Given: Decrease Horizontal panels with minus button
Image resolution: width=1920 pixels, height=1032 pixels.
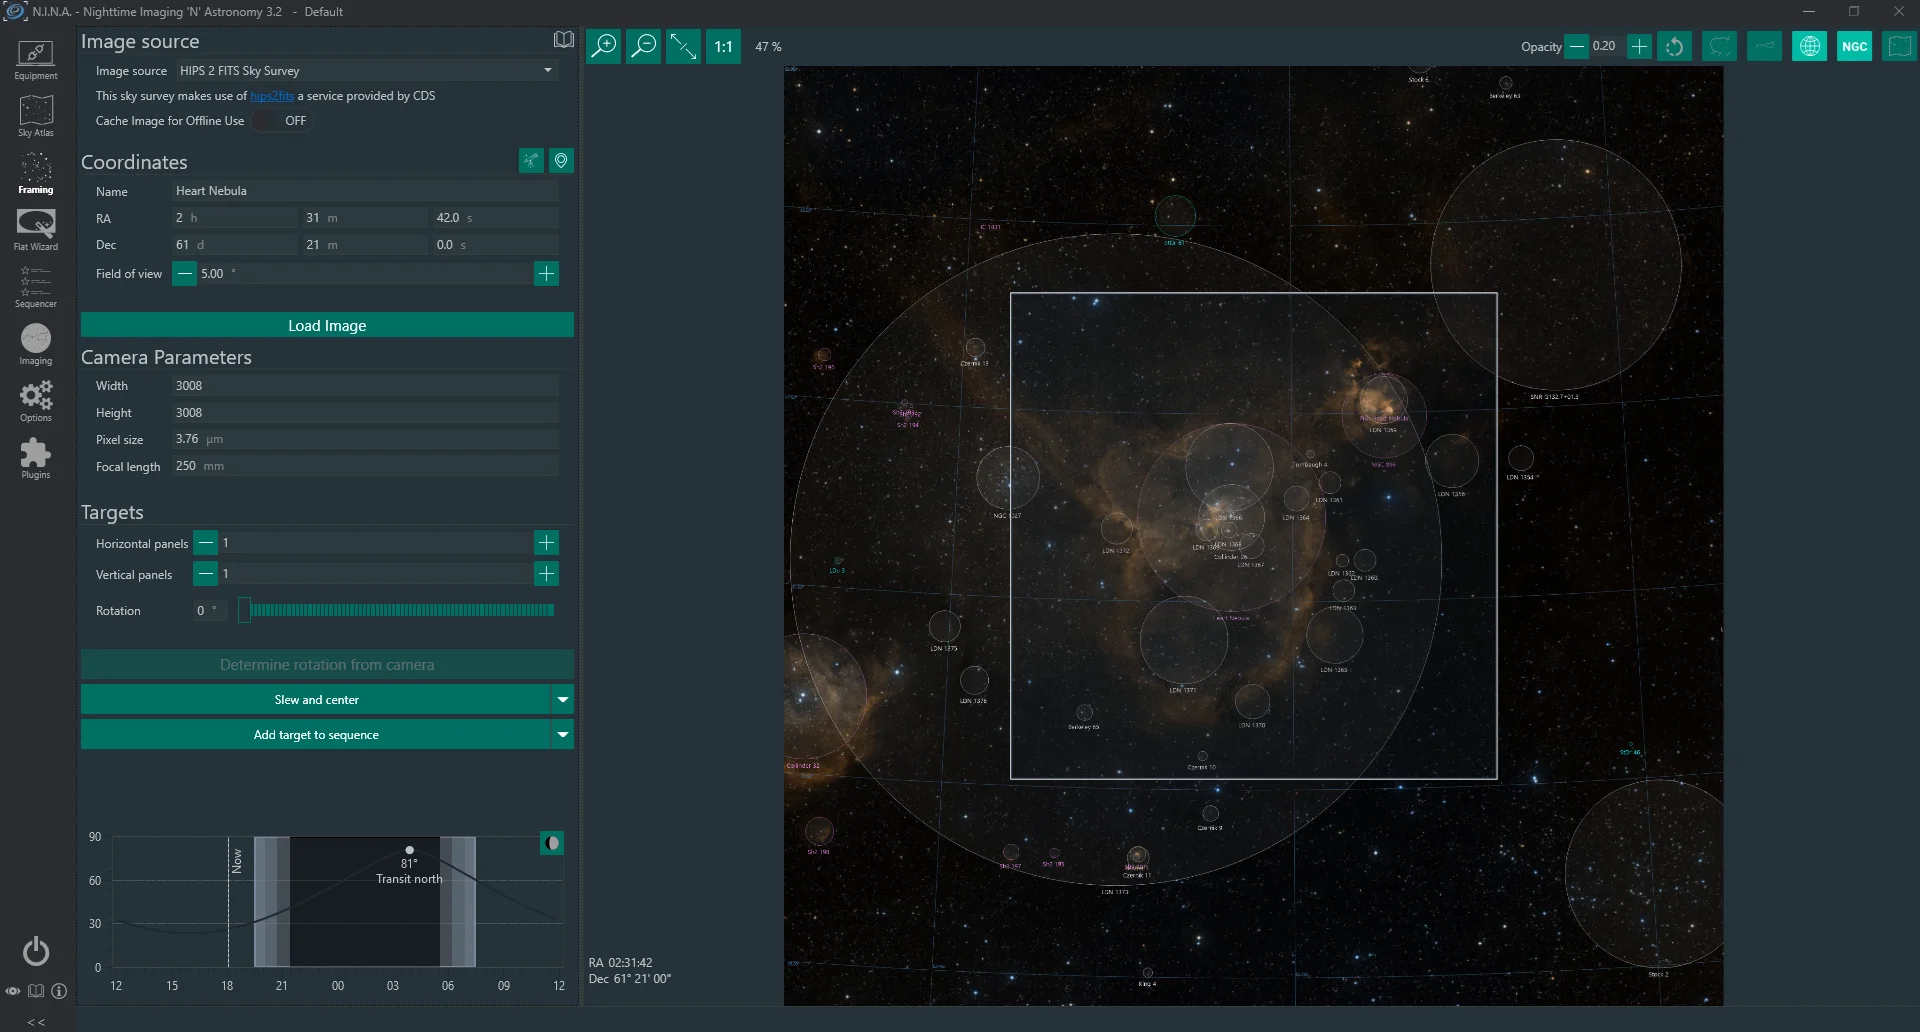Looking at the screenshot, I should 205,543.
